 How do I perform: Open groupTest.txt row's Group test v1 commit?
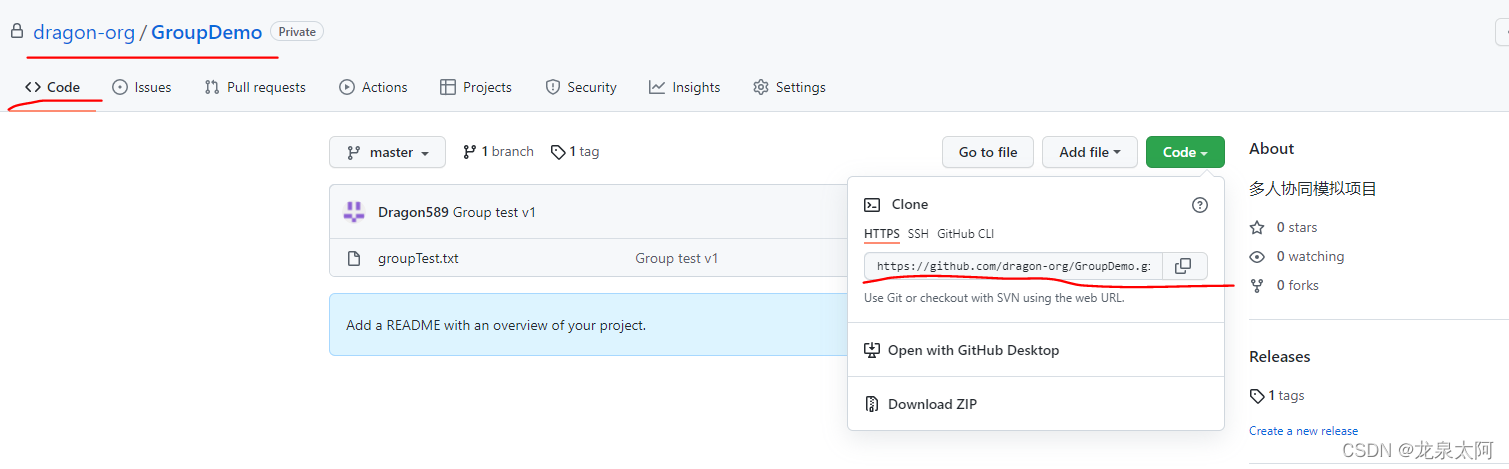click(677, 258)
